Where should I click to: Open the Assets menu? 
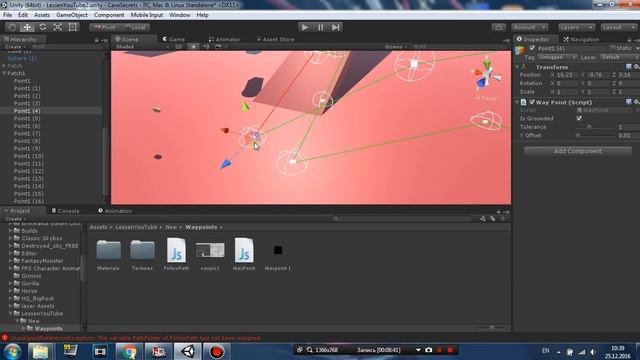42,15
